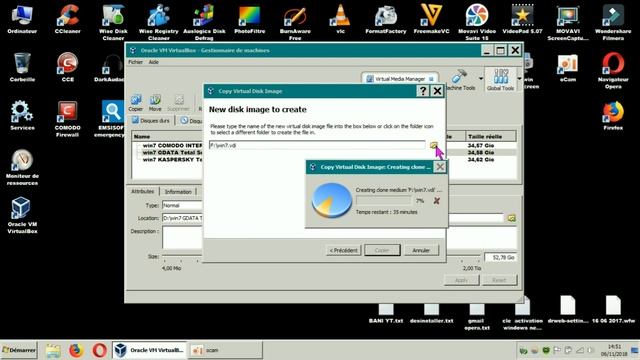Screen dimensions: 640x360
Task: Click Annuler in Copy Virtual Disk Image
Action: click(421, 250)
